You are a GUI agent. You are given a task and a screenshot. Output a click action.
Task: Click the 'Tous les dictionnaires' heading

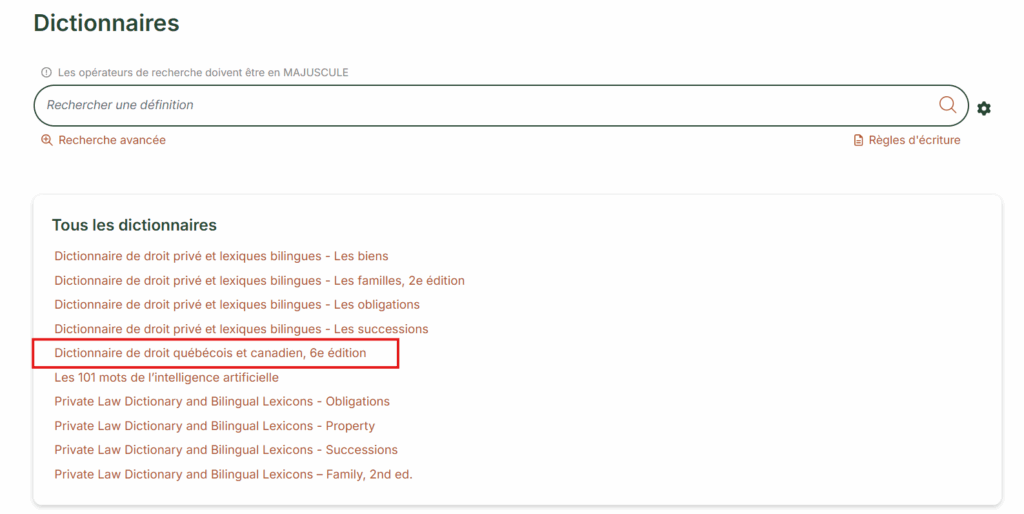point(134,225)
